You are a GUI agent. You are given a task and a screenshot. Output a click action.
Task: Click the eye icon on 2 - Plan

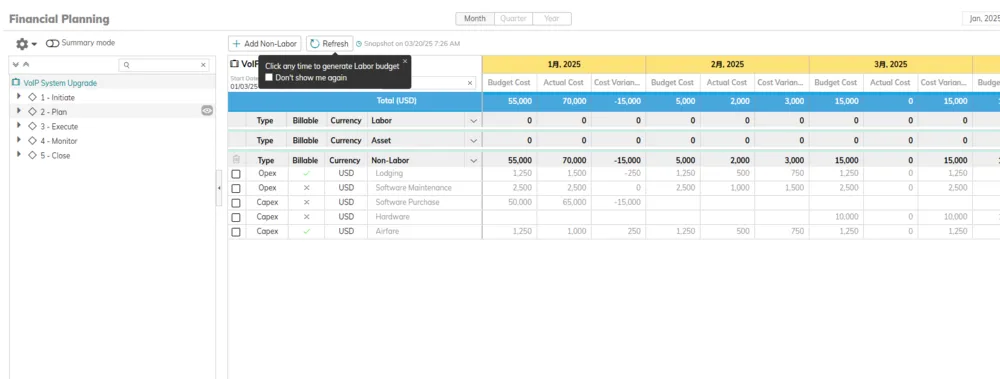click(x=207, y=111)
